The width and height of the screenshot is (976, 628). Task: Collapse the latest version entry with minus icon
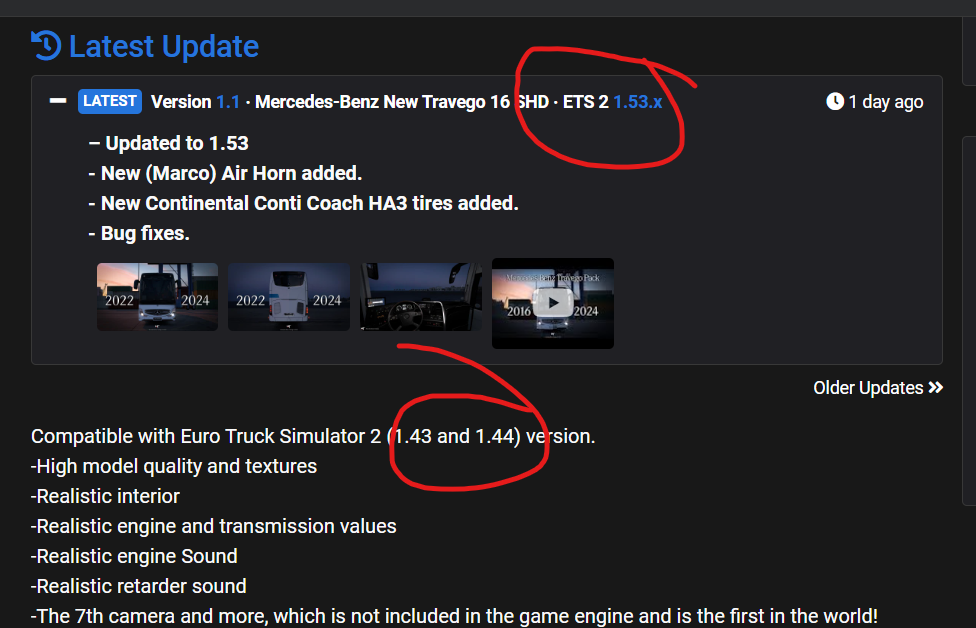(x=58, y=101)
